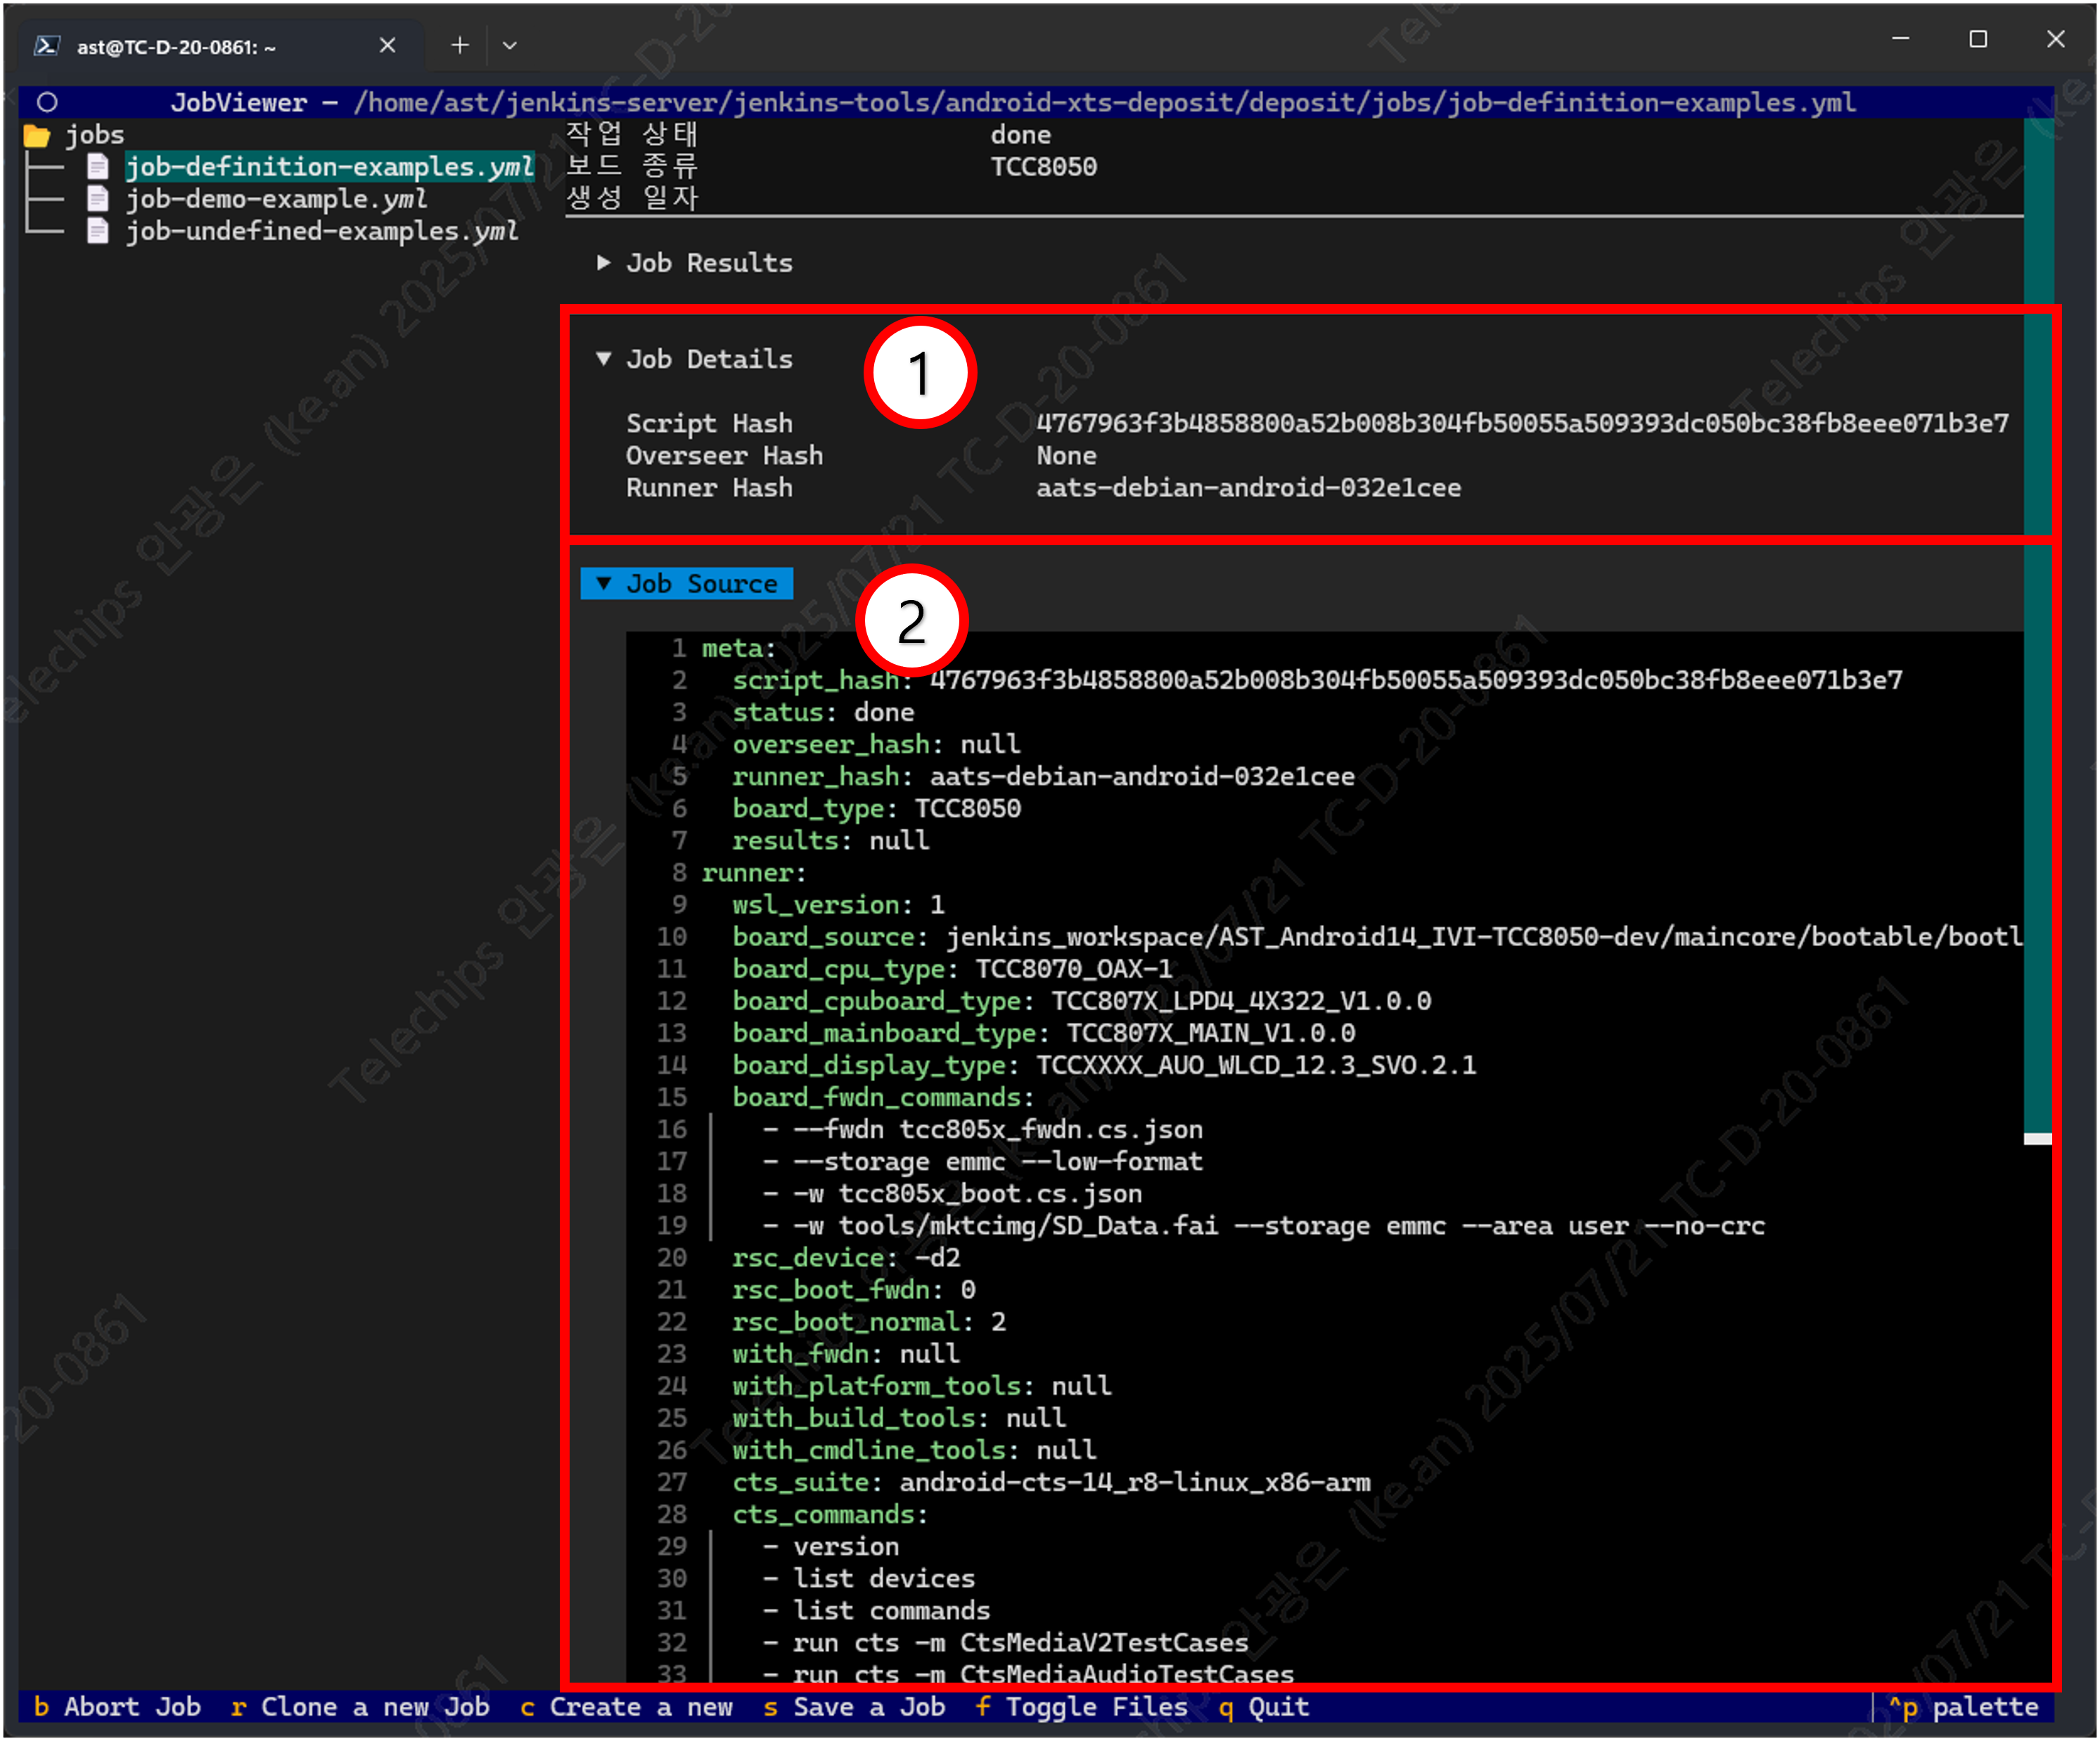Click the circle icon in JobViewer header
The height and width of the screenshot is (1741, 2100).
point(47,102)
